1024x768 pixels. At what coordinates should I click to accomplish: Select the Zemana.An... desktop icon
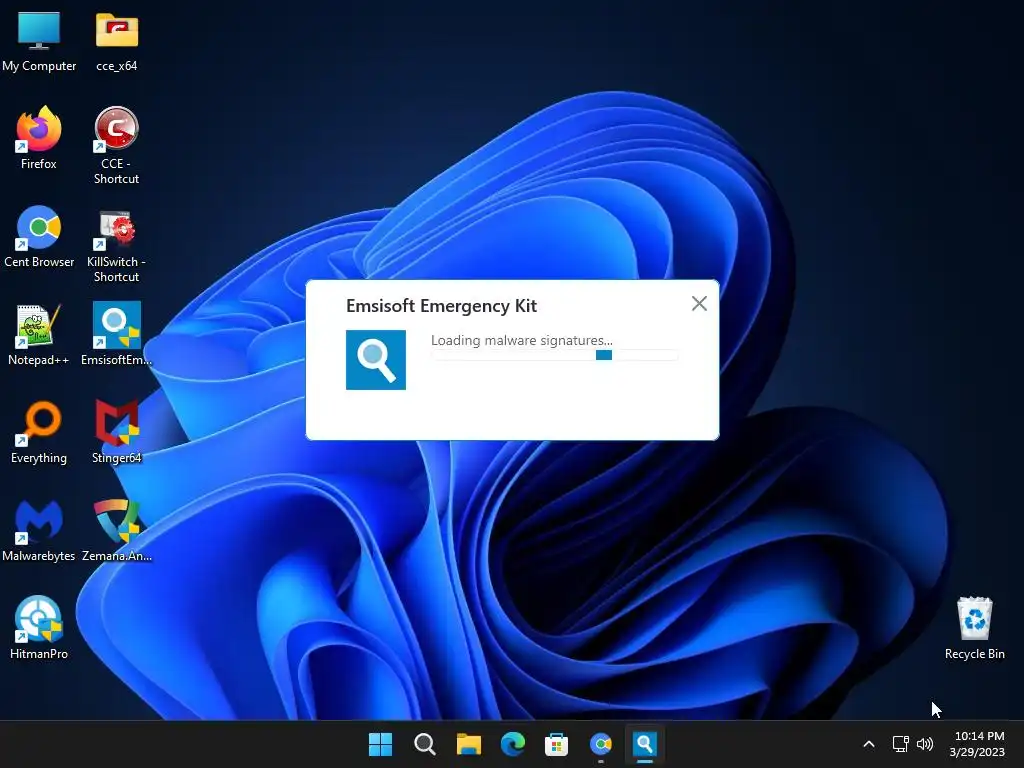coord(117,530)
